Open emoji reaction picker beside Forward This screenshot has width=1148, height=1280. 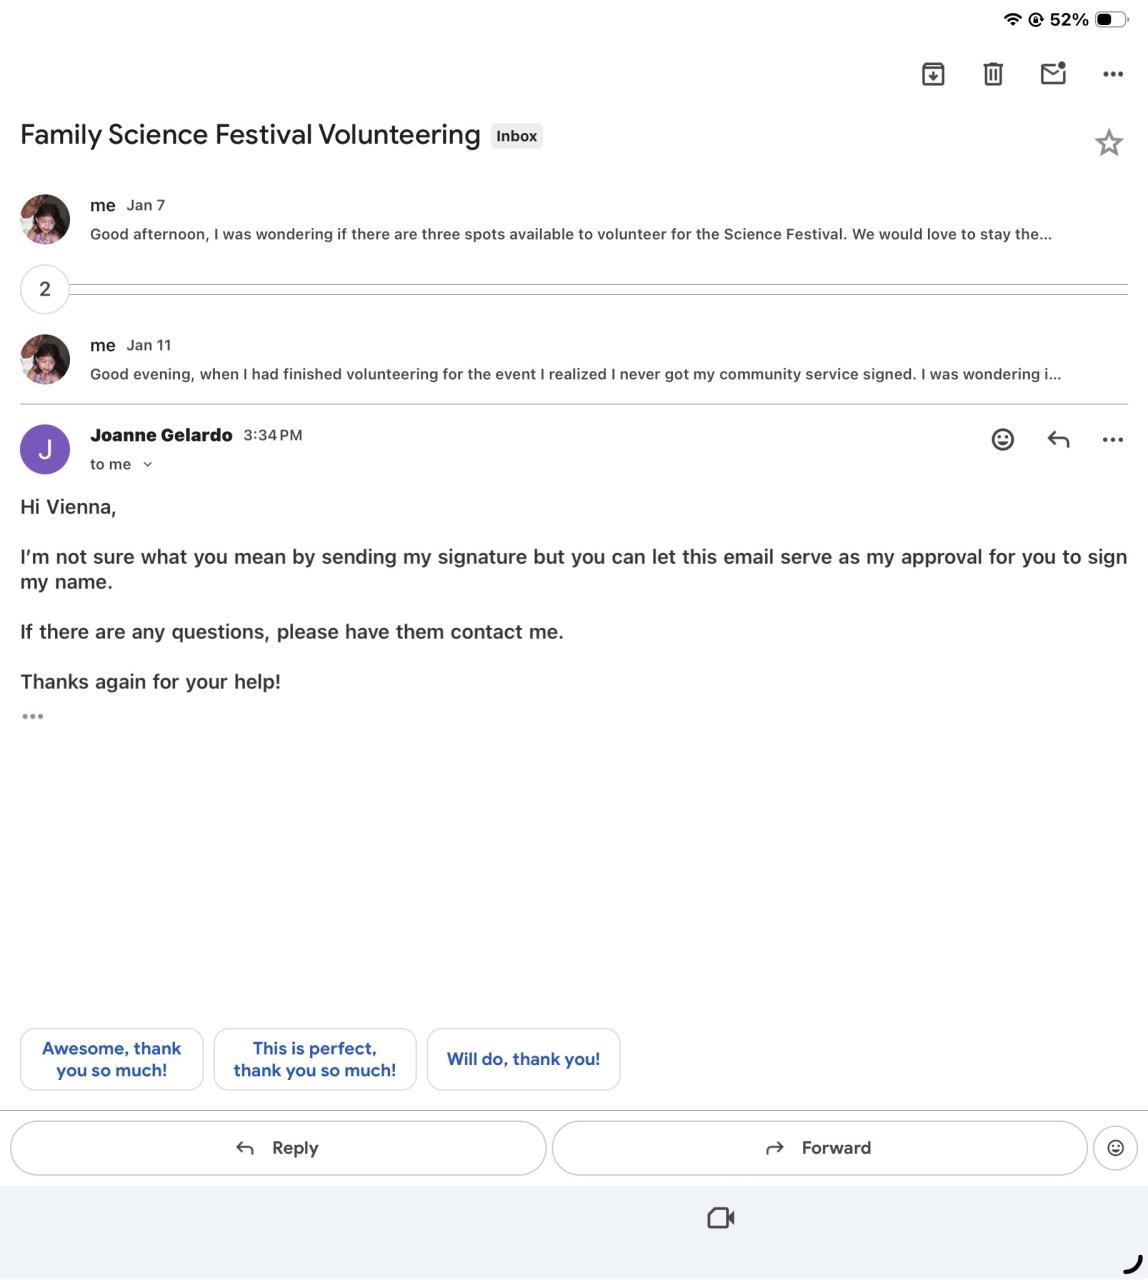point(1116,1148)
